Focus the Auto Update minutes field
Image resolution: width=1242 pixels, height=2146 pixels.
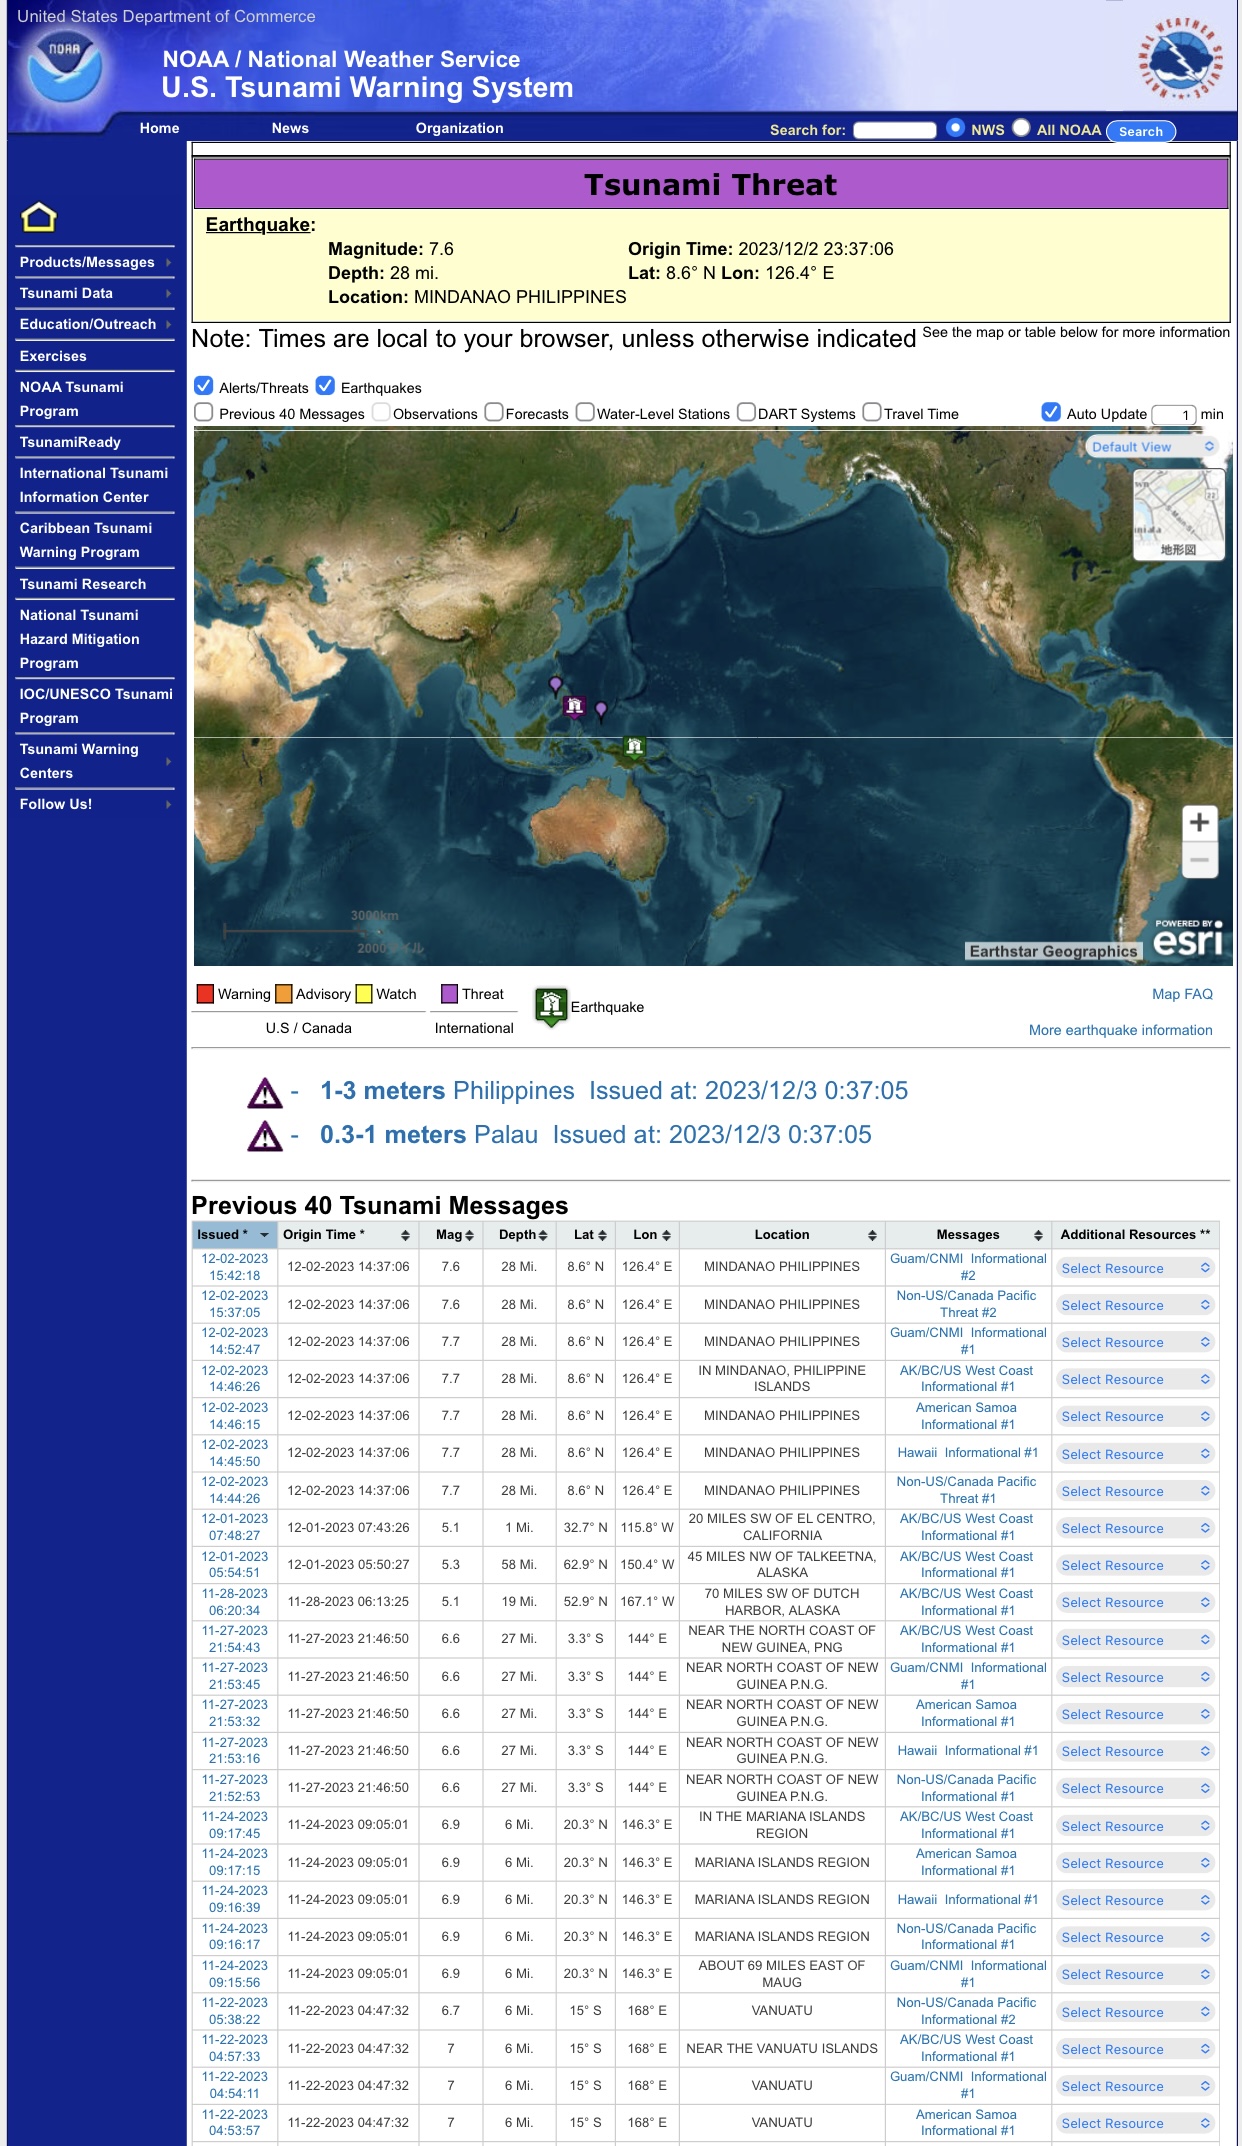1173,414
